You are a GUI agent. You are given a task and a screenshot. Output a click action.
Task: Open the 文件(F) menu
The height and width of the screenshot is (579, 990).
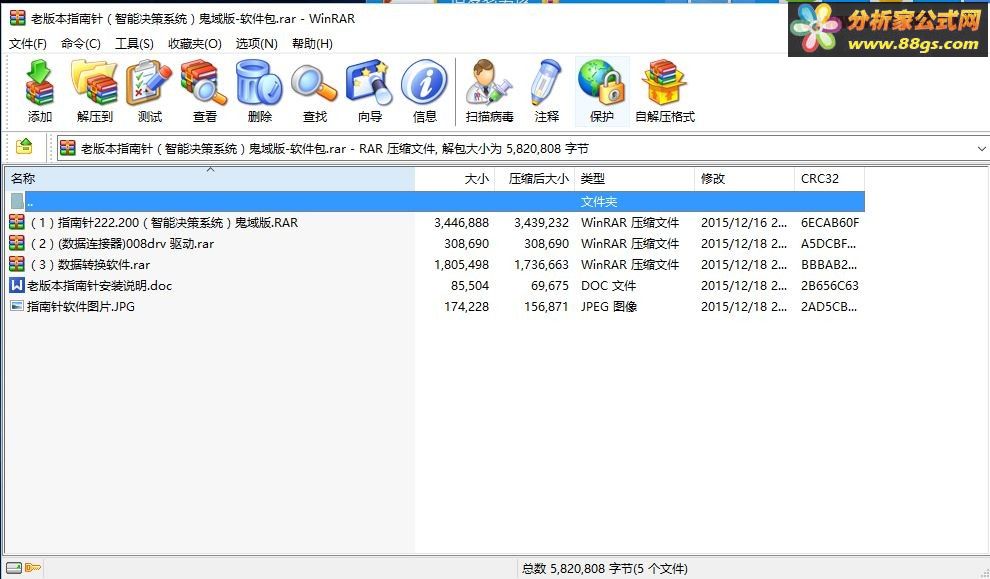28,44
